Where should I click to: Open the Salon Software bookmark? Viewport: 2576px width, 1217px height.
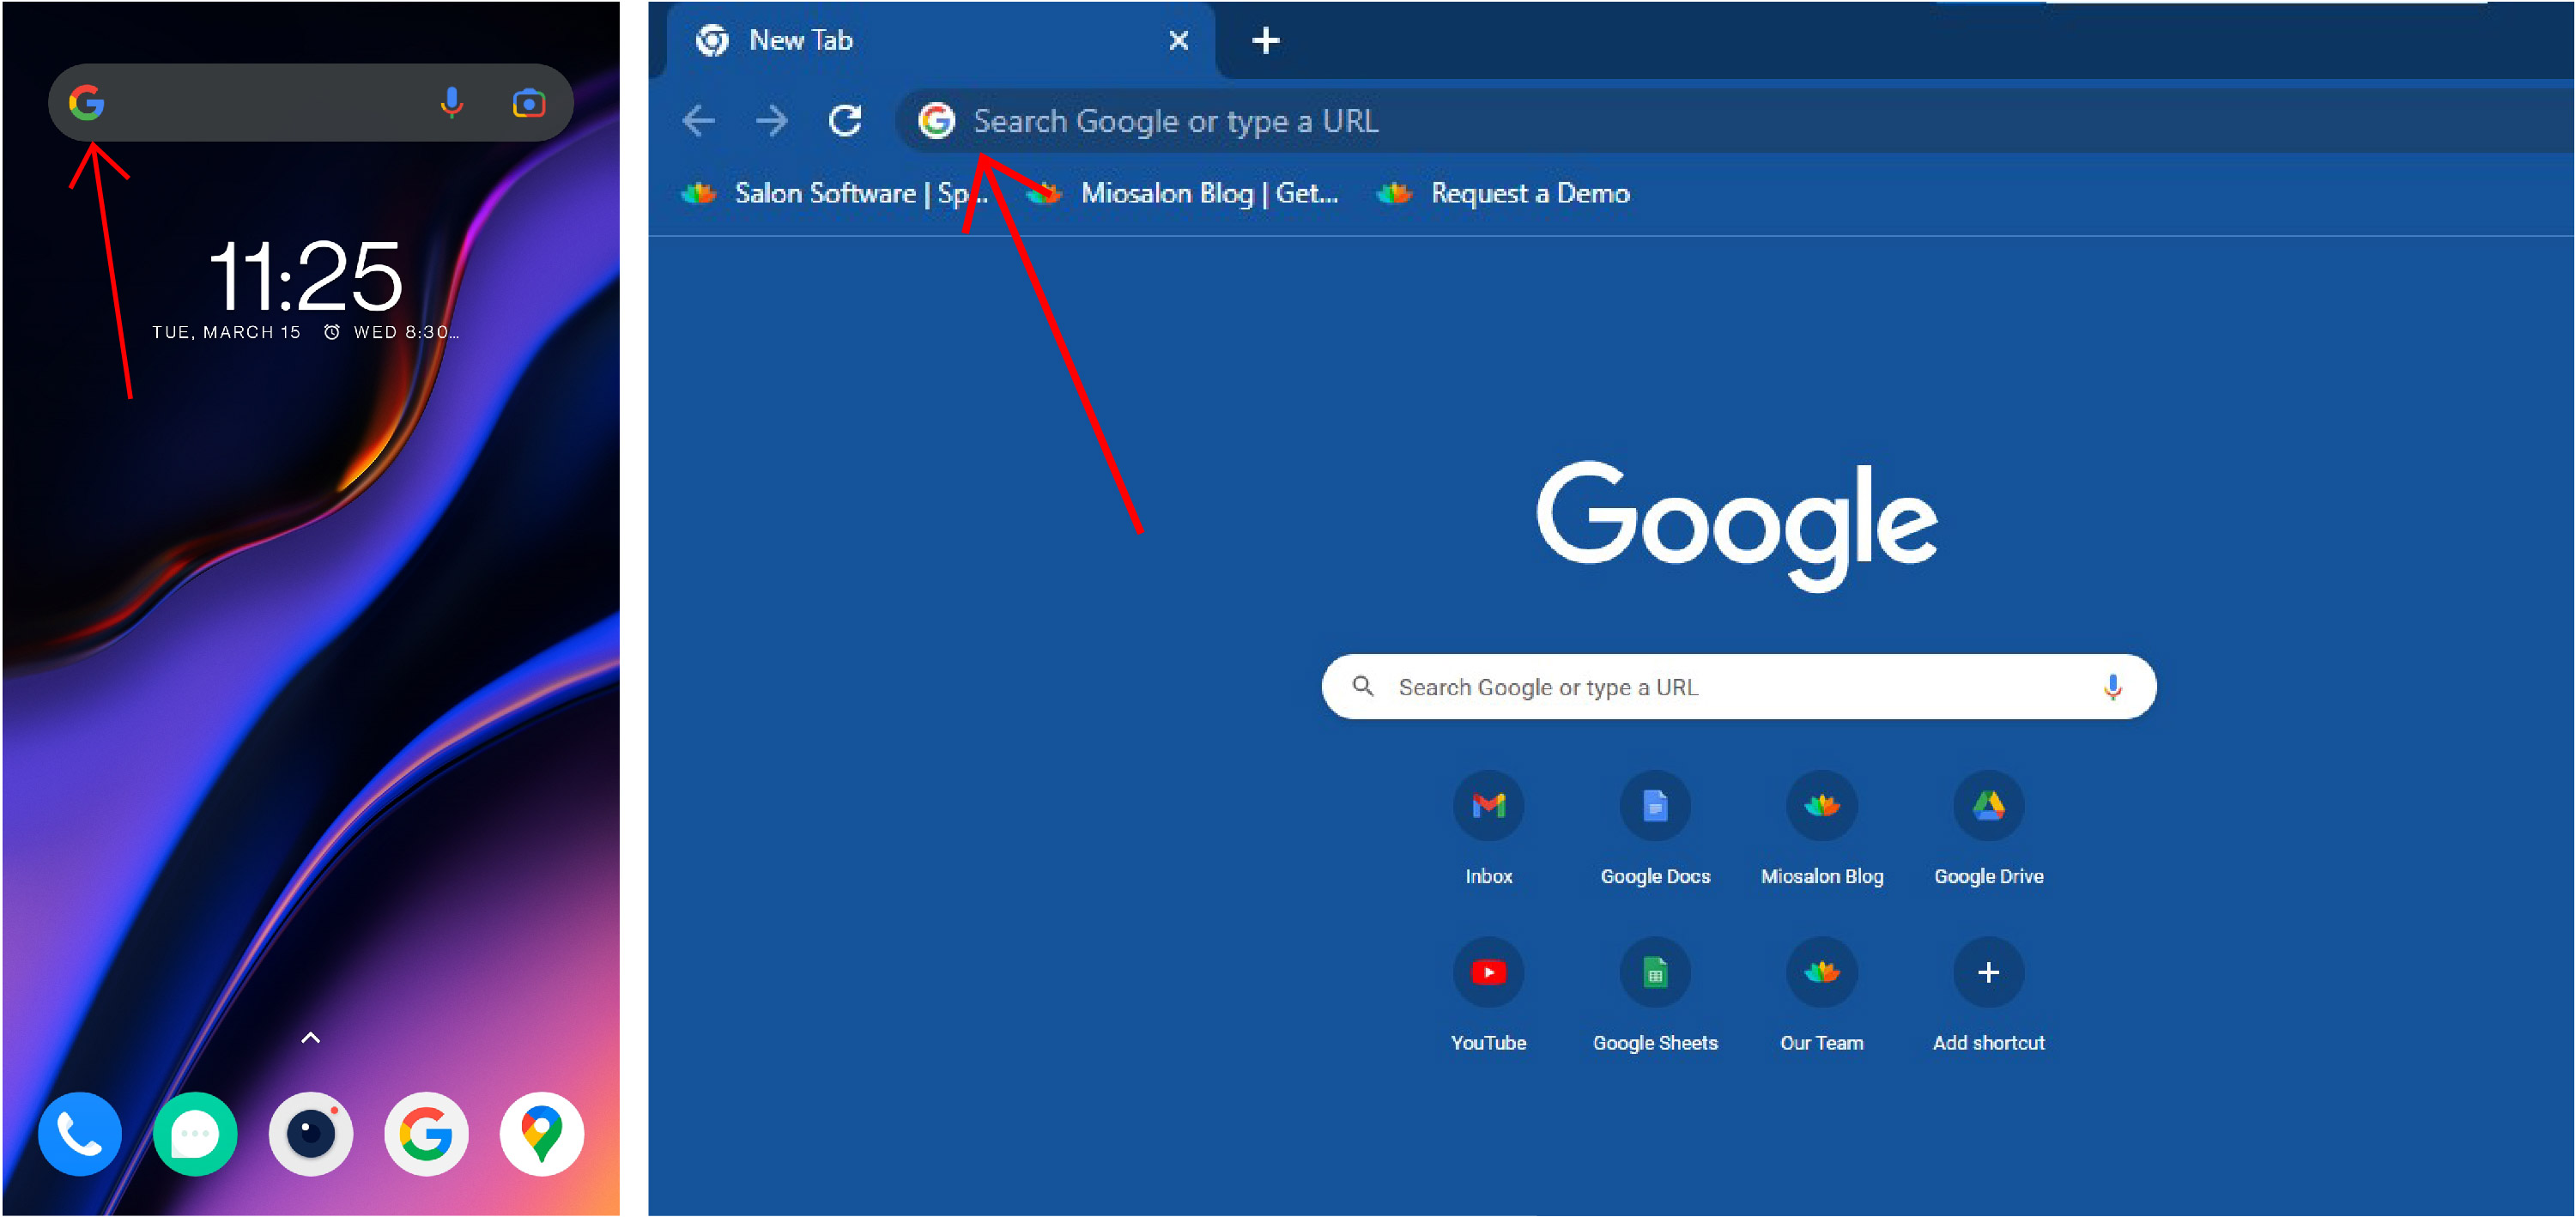tap(835, 193)
